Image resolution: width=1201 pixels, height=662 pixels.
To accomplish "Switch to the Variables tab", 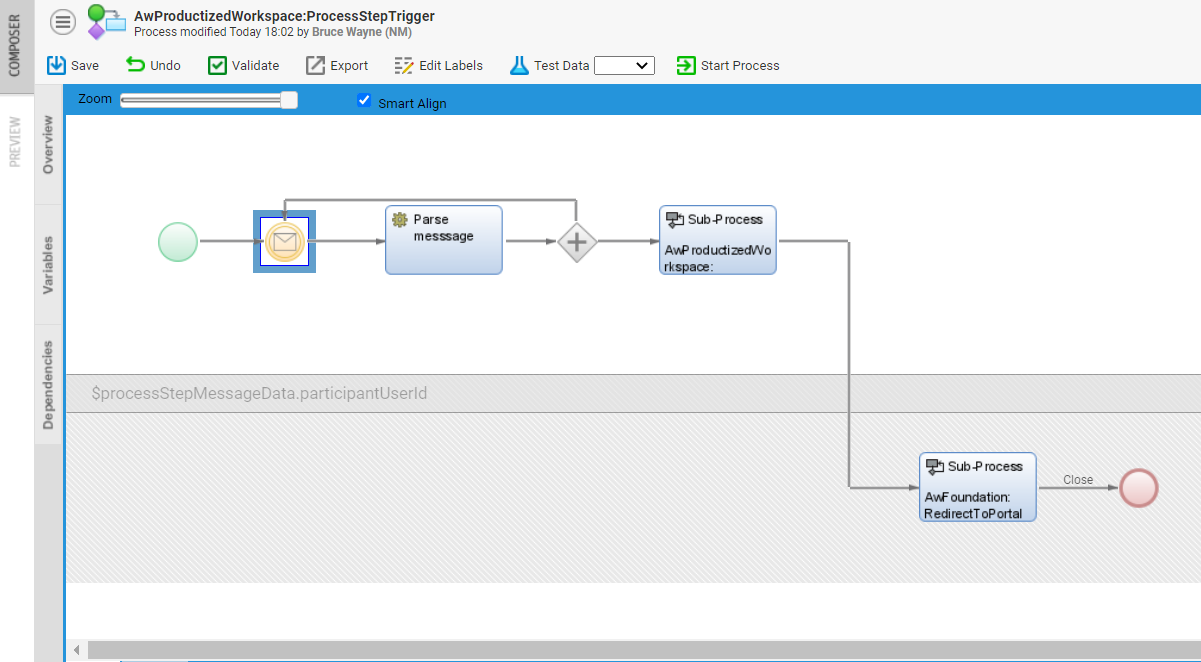I will [x=48, y=265].
